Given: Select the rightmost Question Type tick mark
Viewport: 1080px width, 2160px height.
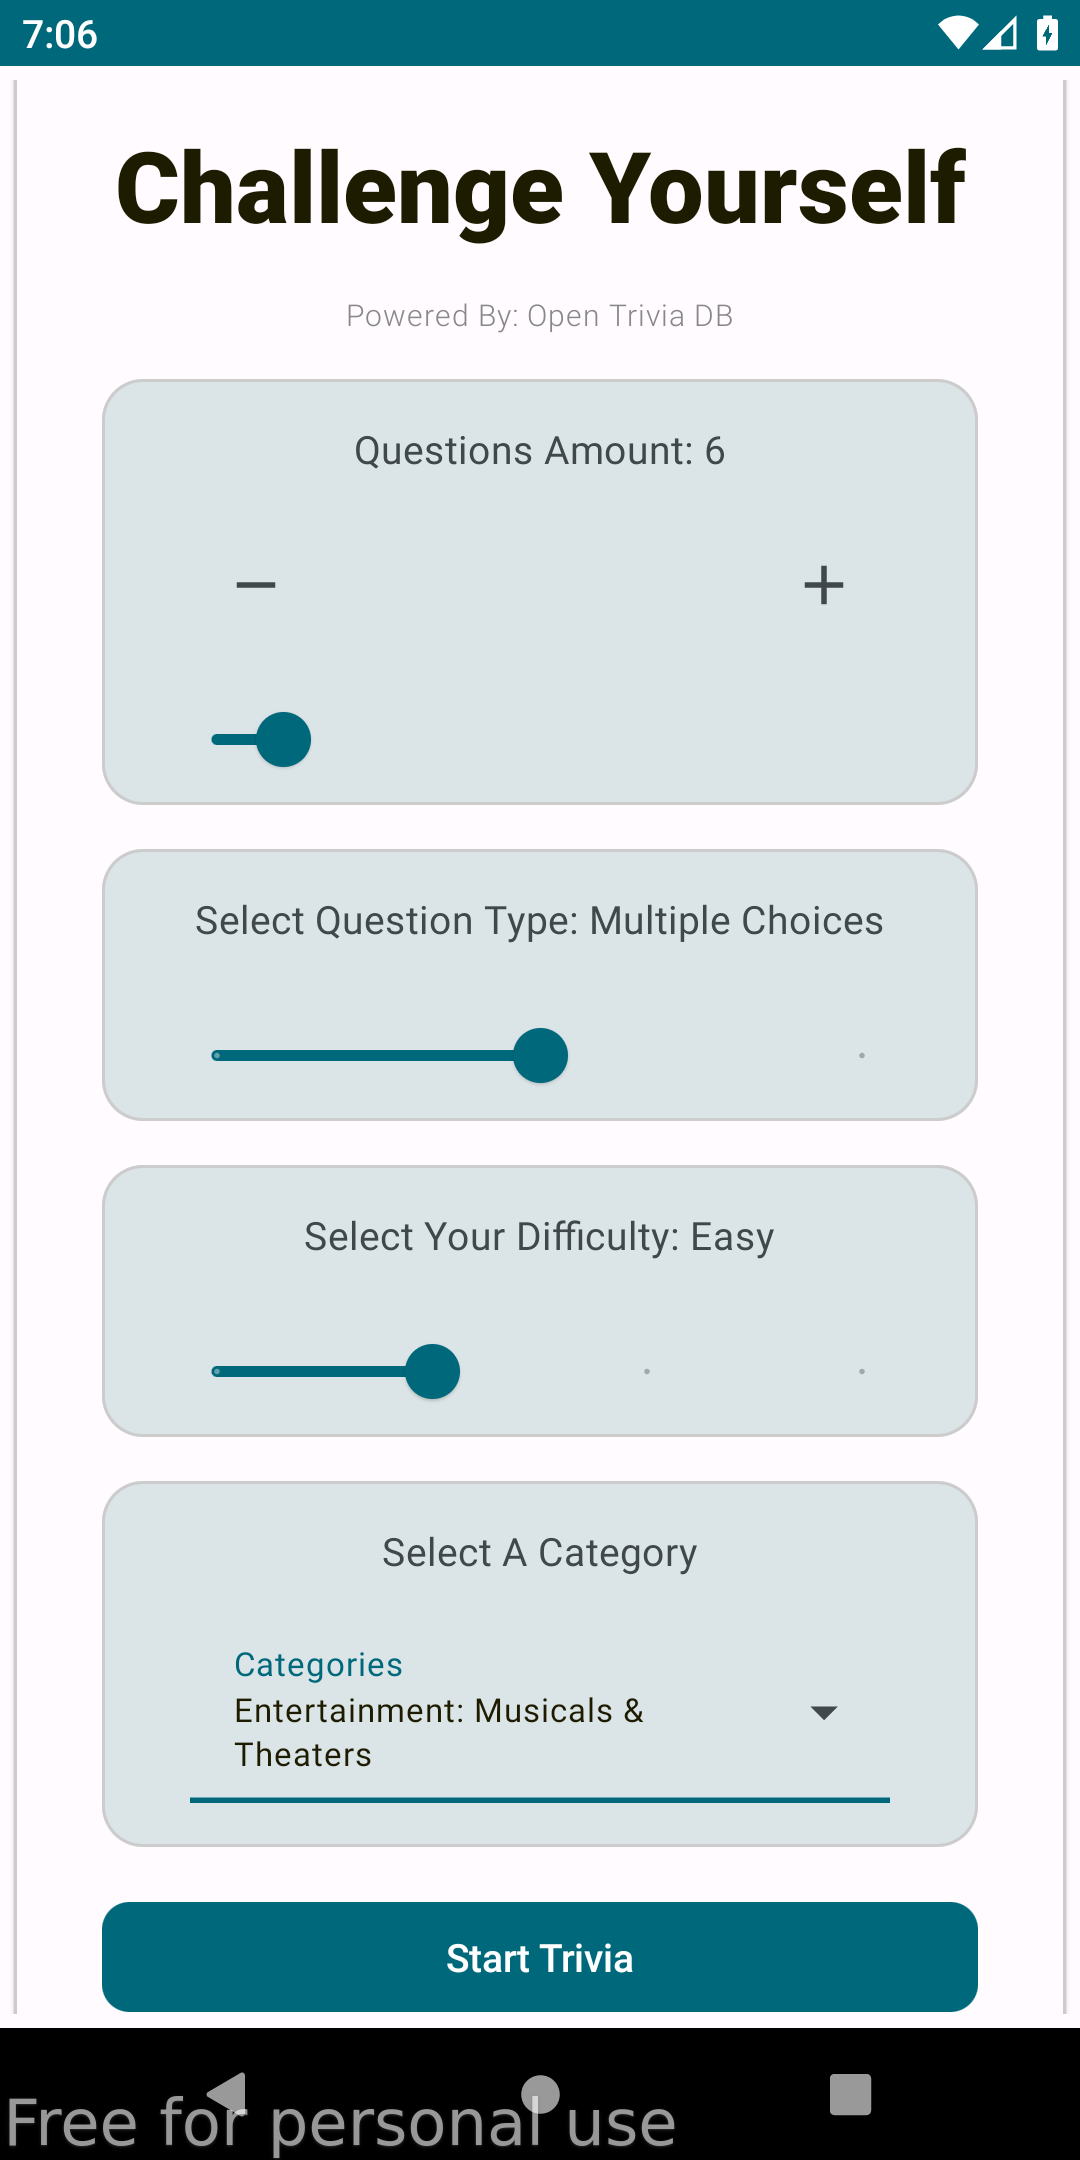Looking at the screenshot, I should point(862,1056).
